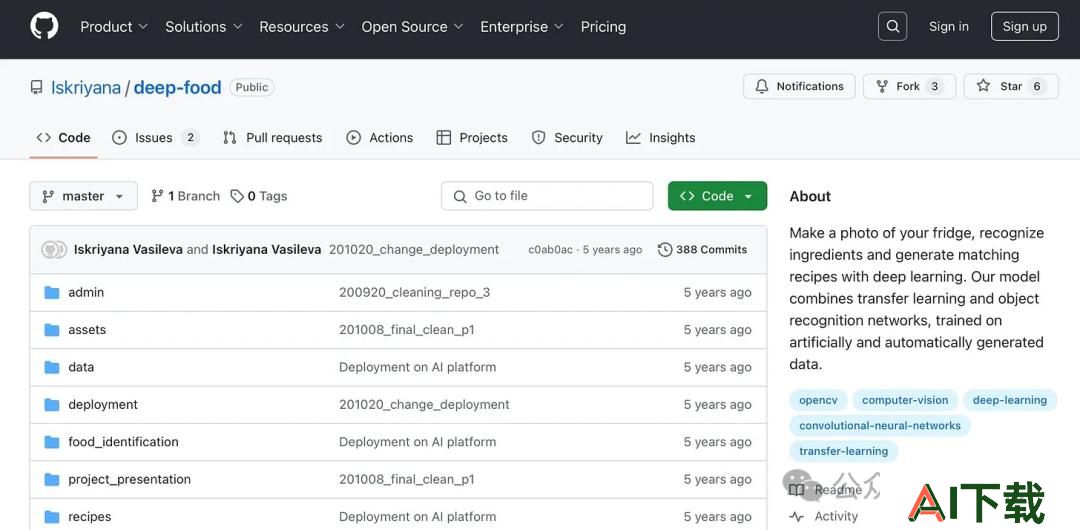Screen dimensions: 1080x530
Task: Switch to the Actions tab
Action: pyautogui.click(x=380, y=138)
